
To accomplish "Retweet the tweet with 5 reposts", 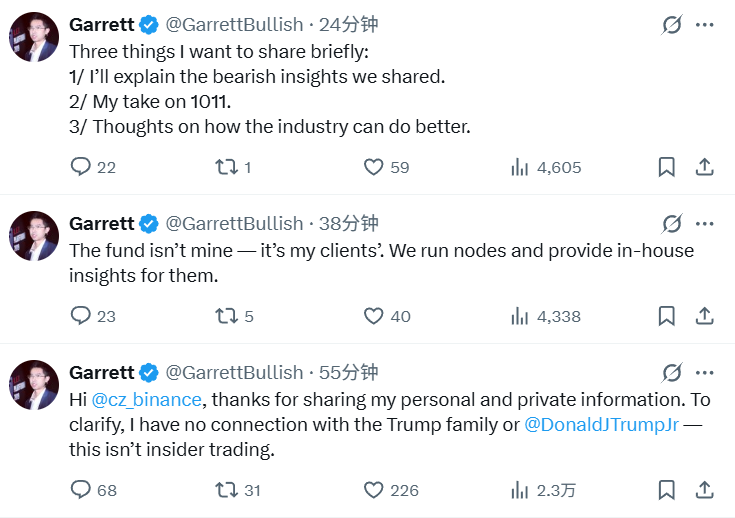I will tap(226, 316).
